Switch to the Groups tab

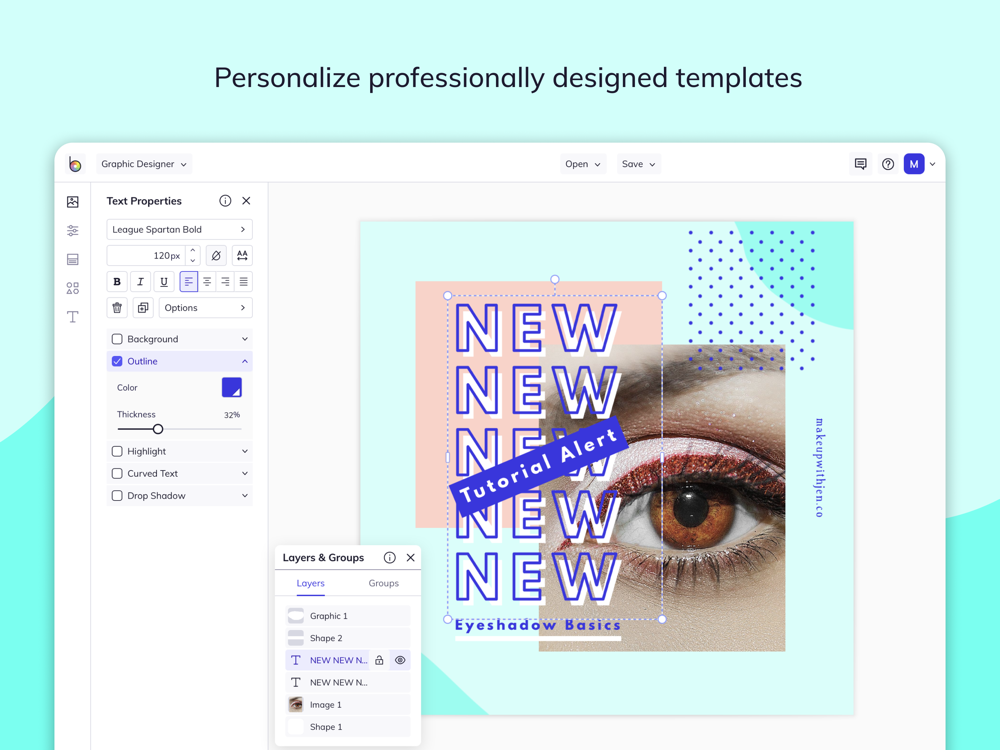383,584
